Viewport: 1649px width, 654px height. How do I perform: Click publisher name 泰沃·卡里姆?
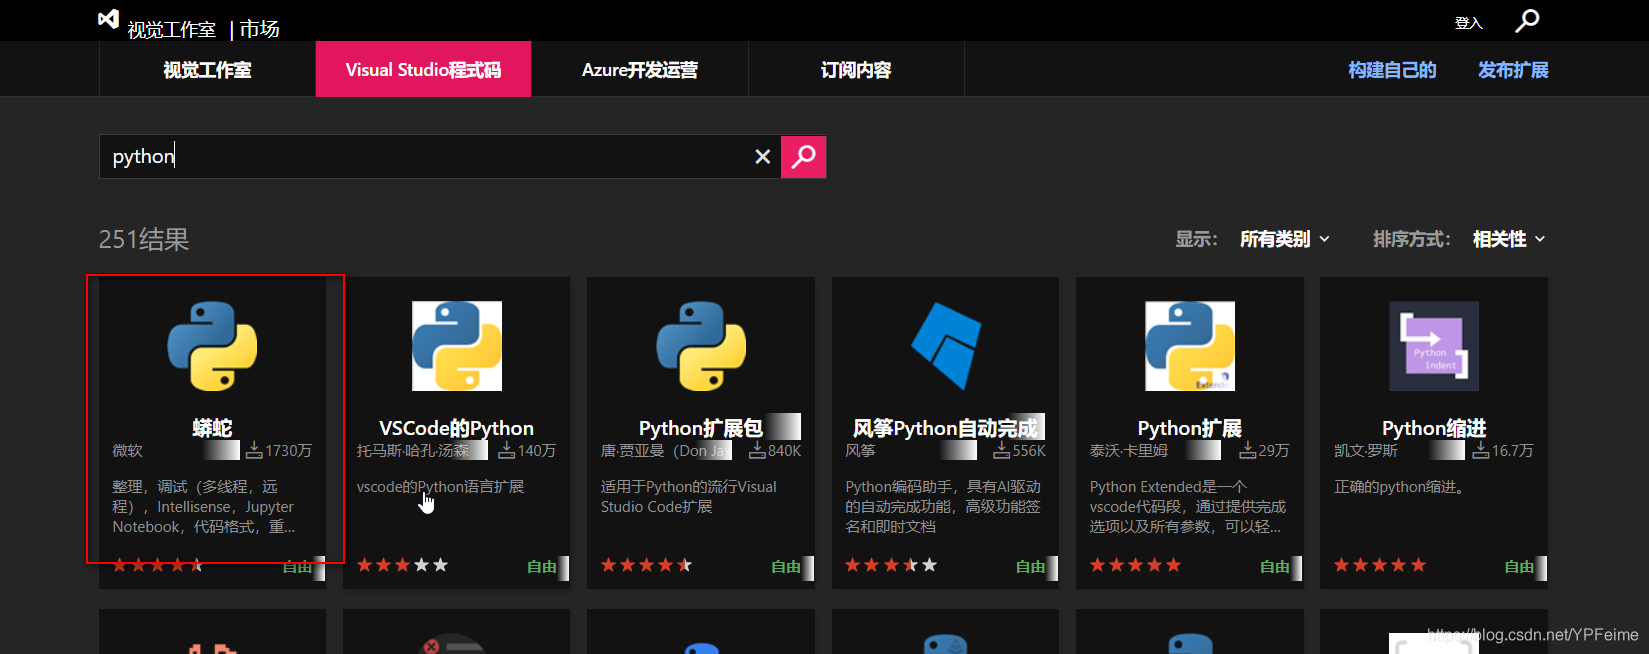pos(1129,451)
